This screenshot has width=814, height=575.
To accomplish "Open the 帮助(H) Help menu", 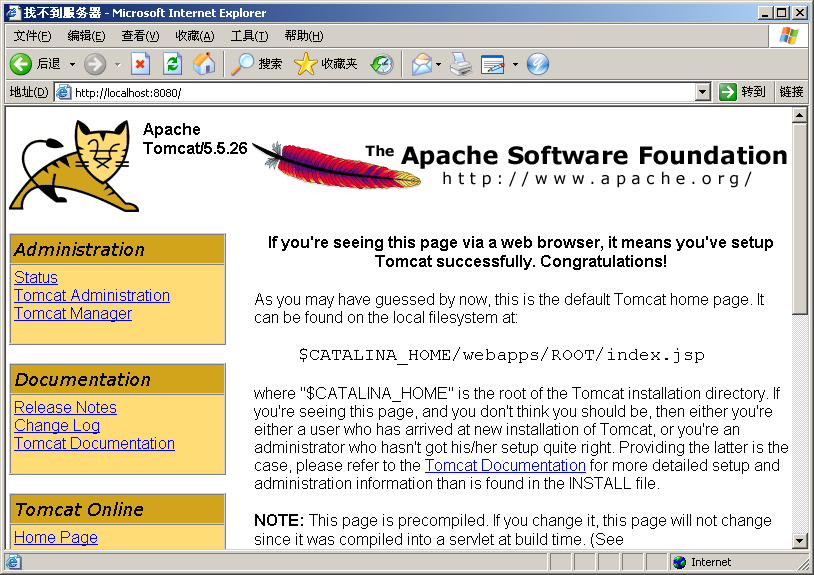I will coord(304,36).
